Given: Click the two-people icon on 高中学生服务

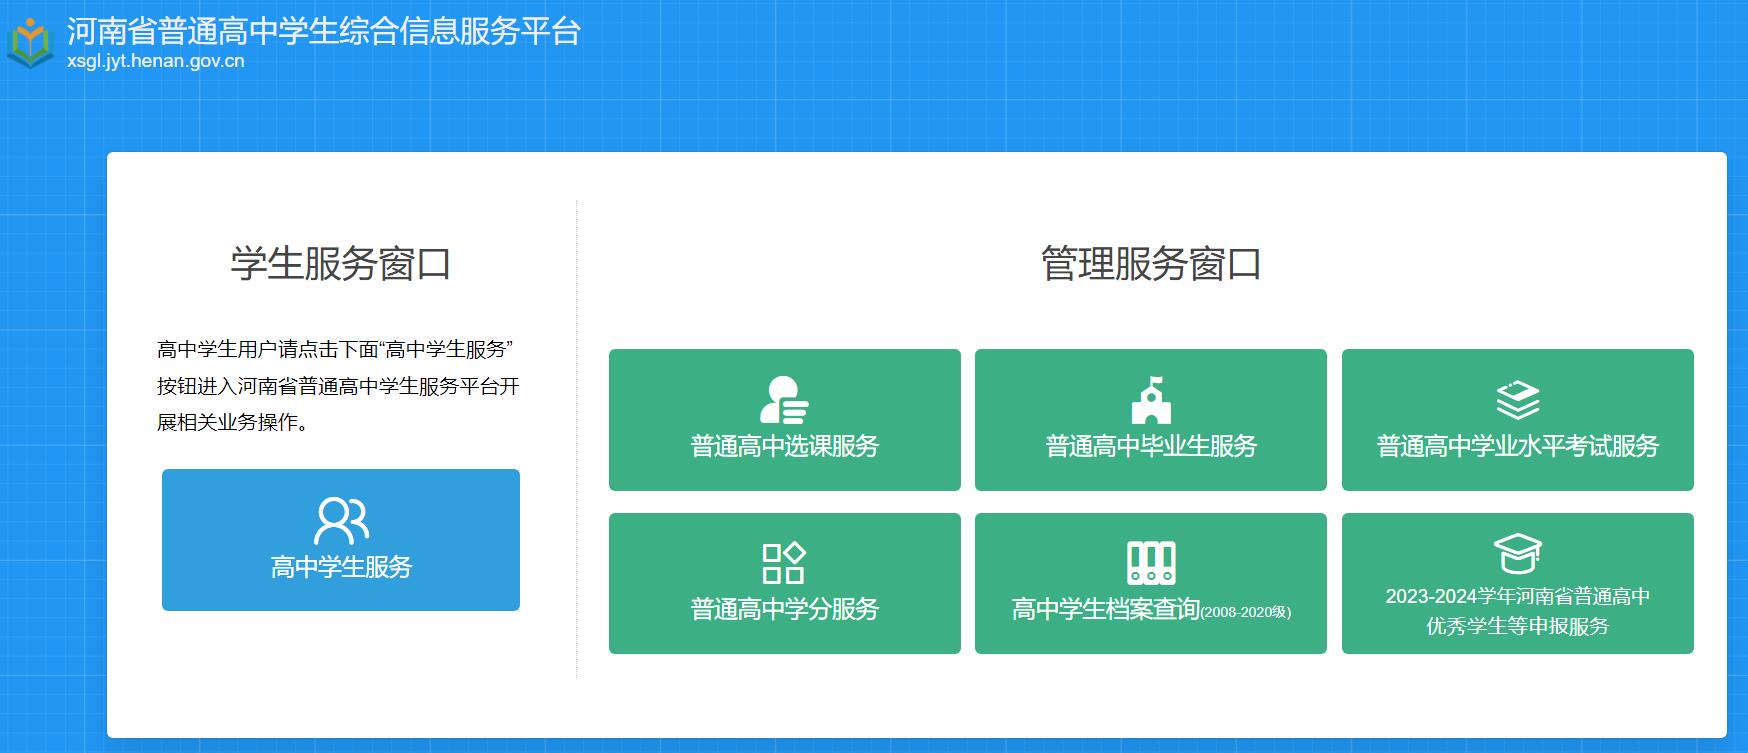Looking at the screenshot, I should click(341, 521).
